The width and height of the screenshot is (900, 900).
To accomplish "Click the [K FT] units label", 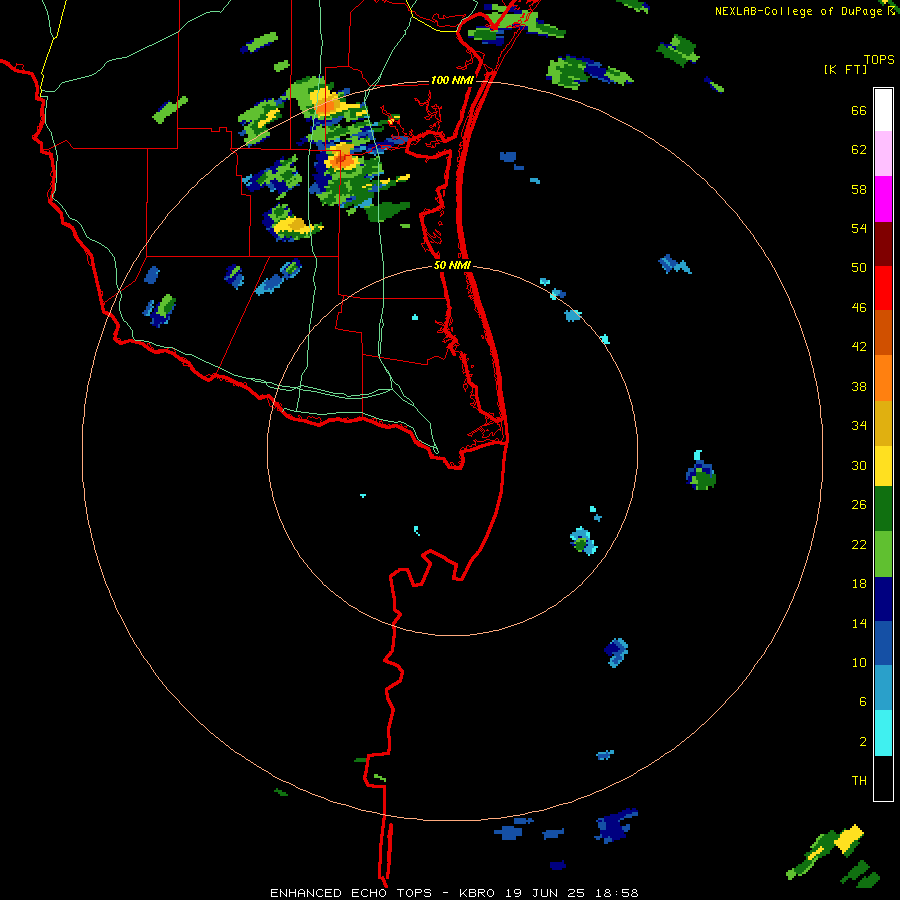I will (845, 70).
